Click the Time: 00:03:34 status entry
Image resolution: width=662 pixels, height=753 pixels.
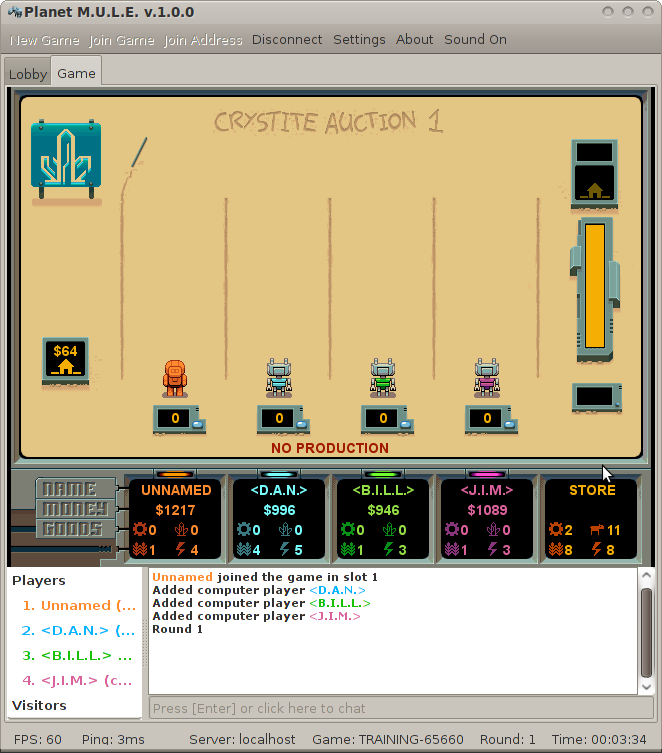coord(599,739)
